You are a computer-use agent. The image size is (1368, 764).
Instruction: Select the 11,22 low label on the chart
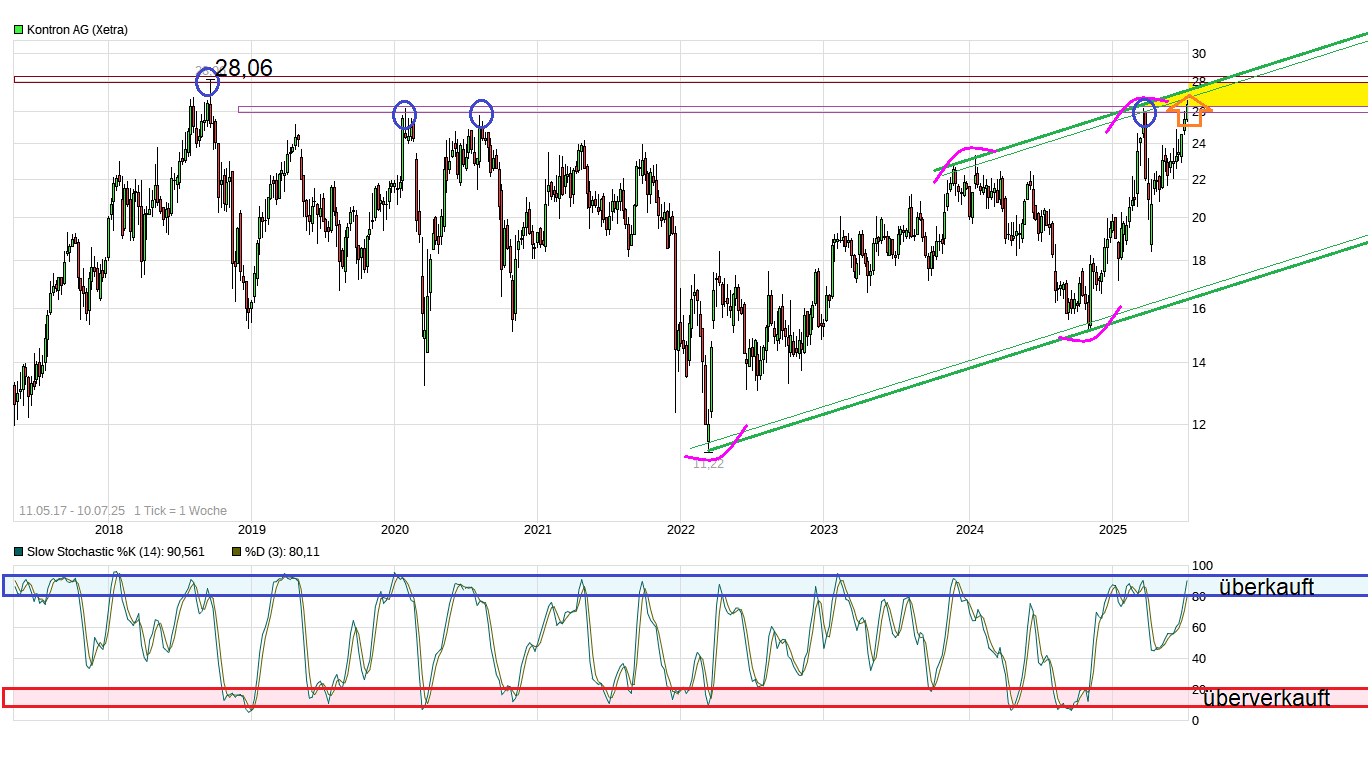click(708, 463)
